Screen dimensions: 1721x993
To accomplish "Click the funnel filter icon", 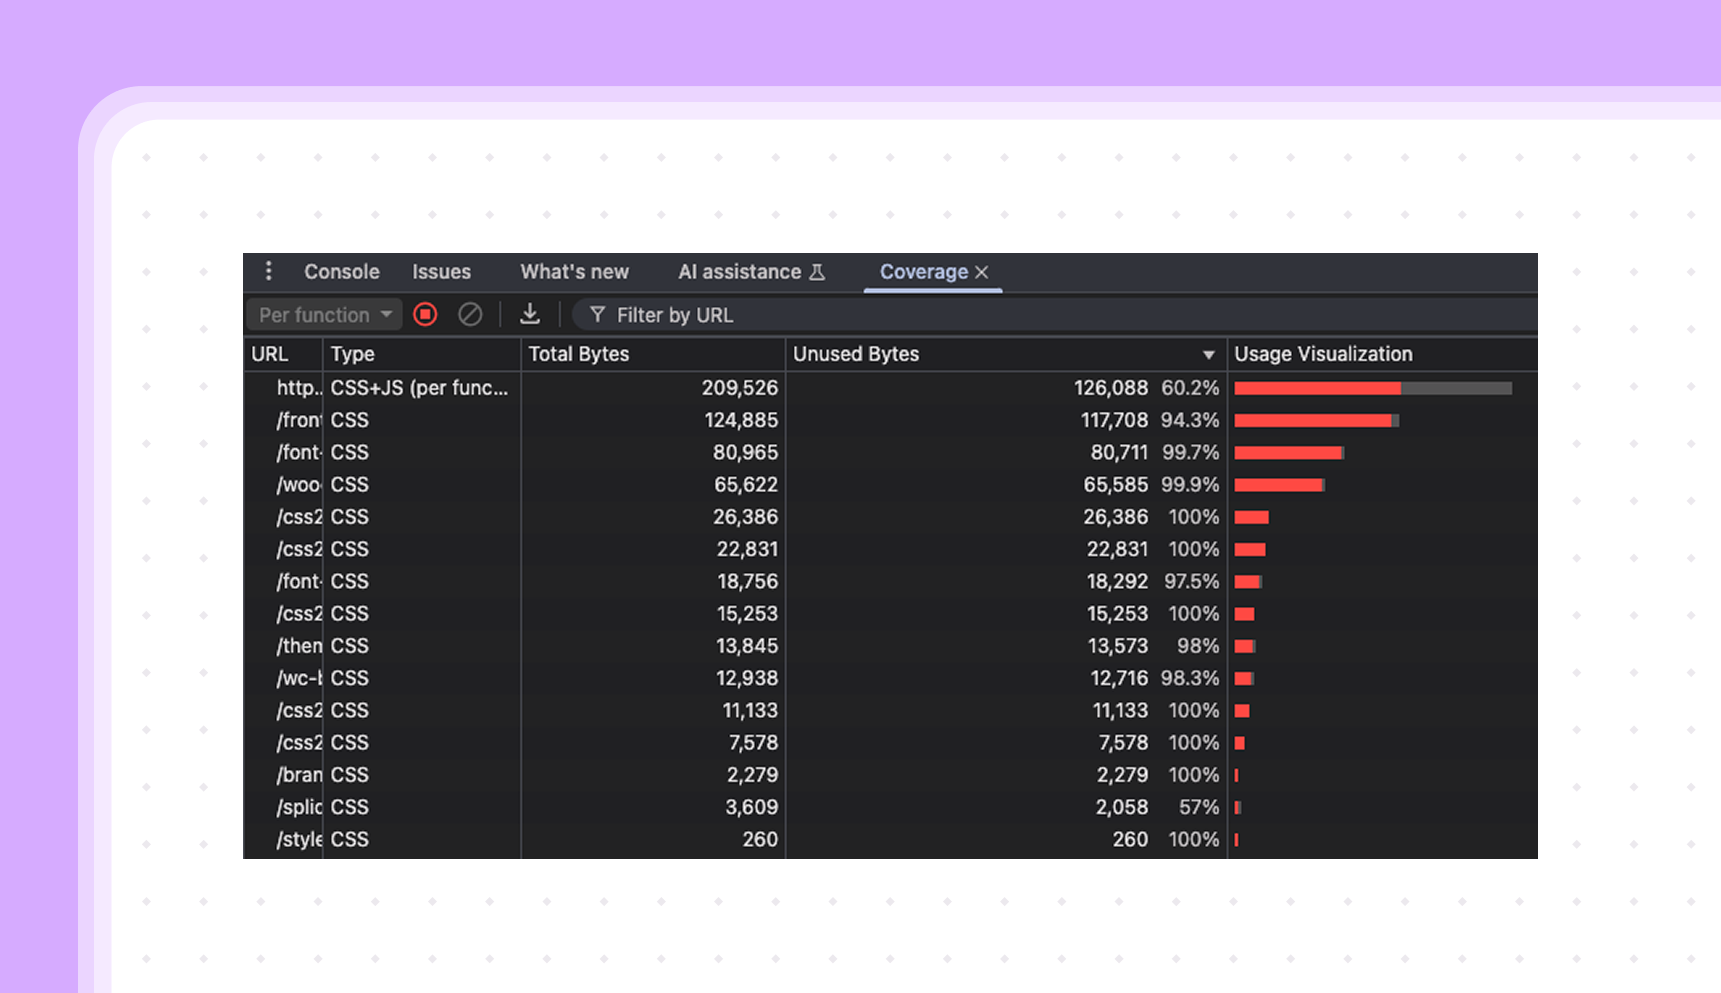I will pos(597,315).
